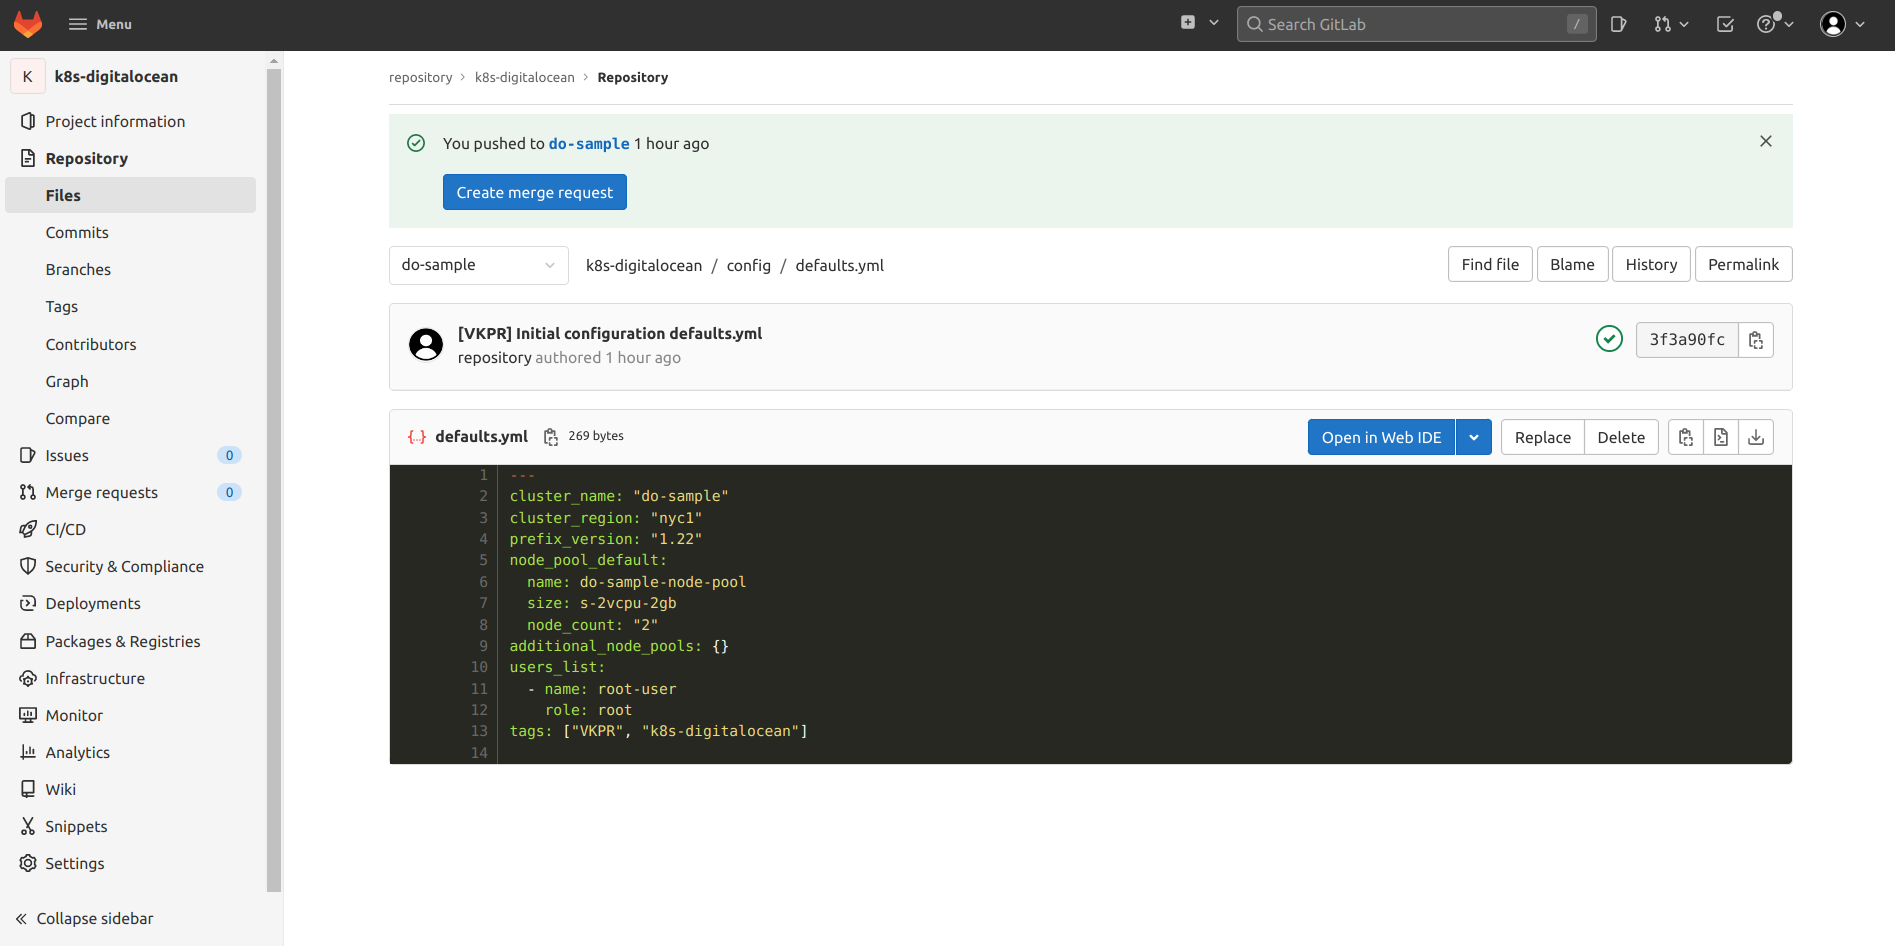The width and height of the screenshot is (1895, 946).
Task: Click the Wiki book icon
Action: pyautogui.click(x=28, y=789)
